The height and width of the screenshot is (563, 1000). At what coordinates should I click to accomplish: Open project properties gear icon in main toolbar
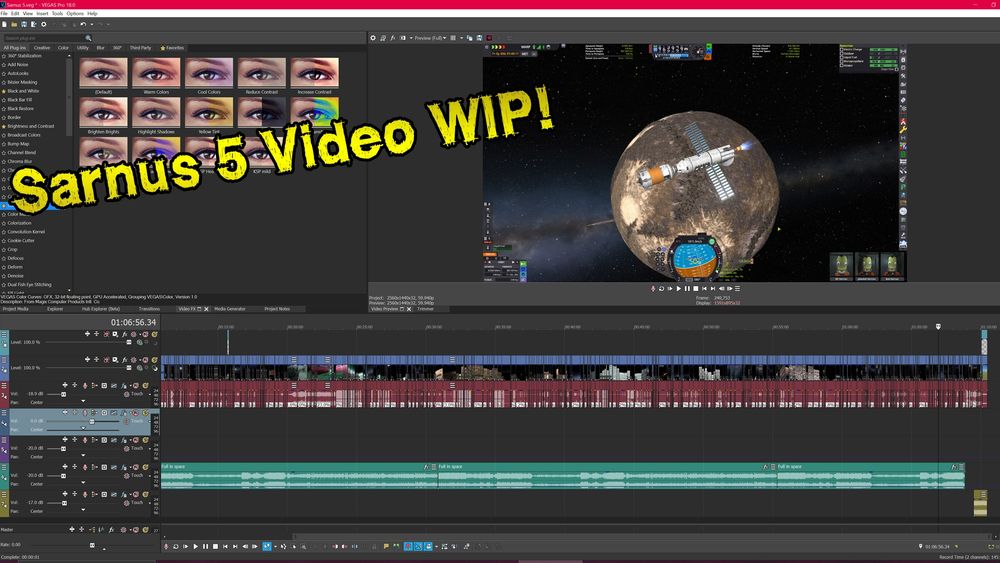pyautogui.click(x=43, y=24)
